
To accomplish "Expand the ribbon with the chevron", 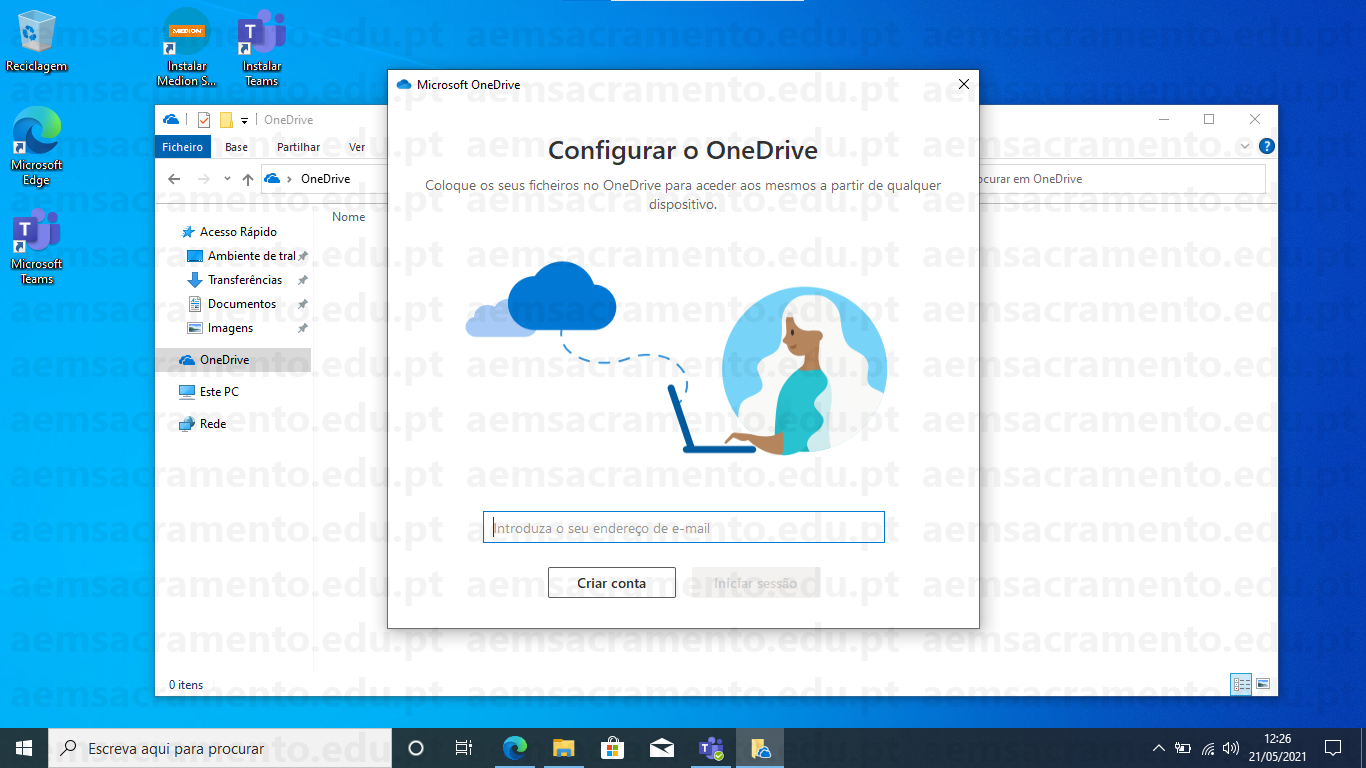I will (1245, 147).
